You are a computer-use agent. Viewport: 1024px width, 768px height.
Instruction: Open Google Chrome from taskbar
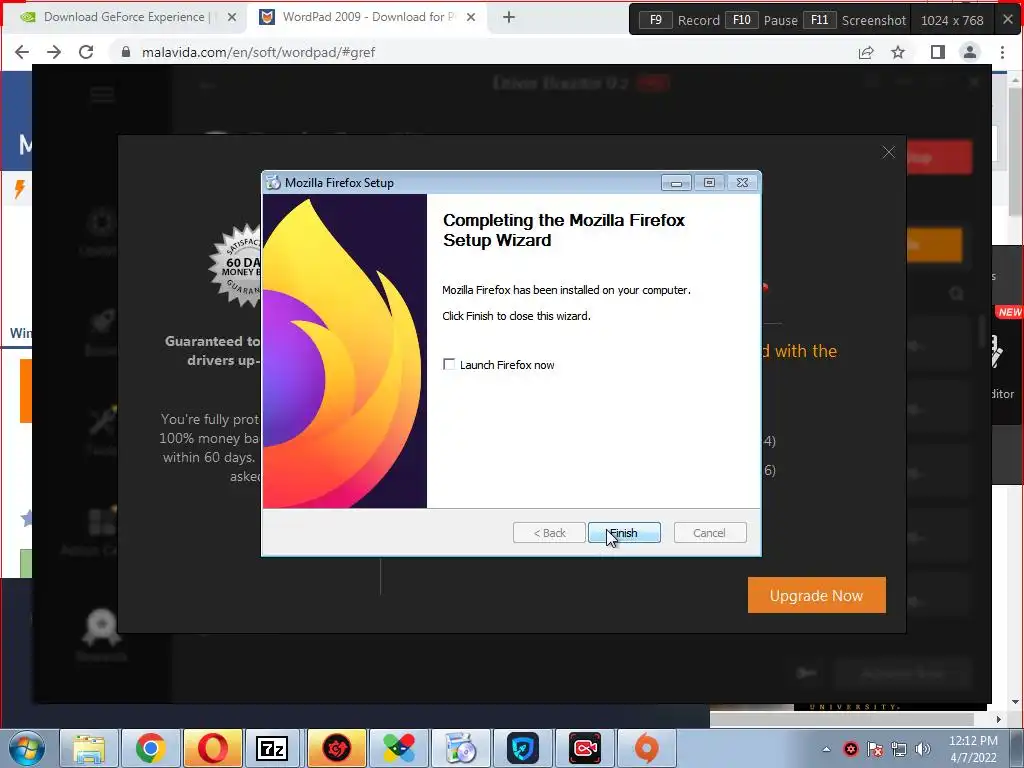(x=151, y=748)
